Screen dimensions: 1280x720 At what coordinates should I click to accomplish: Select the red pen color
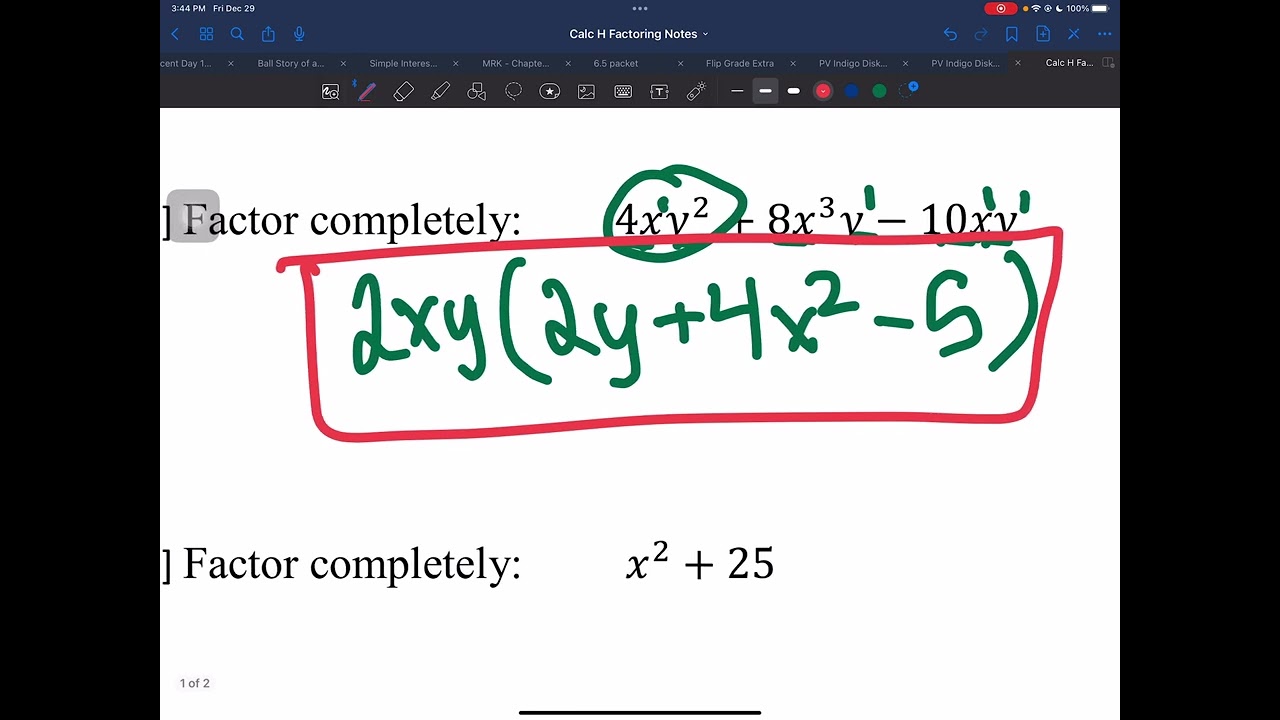[823, 91]
